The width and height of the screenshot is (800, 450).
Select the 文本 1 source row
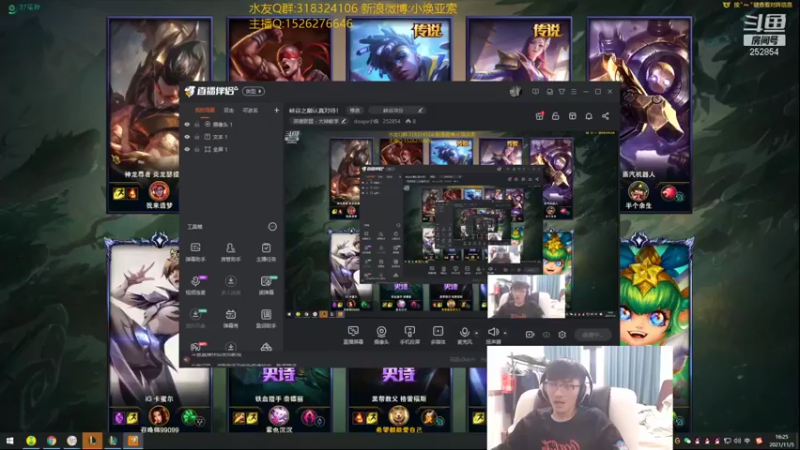(x=232, y=137)
